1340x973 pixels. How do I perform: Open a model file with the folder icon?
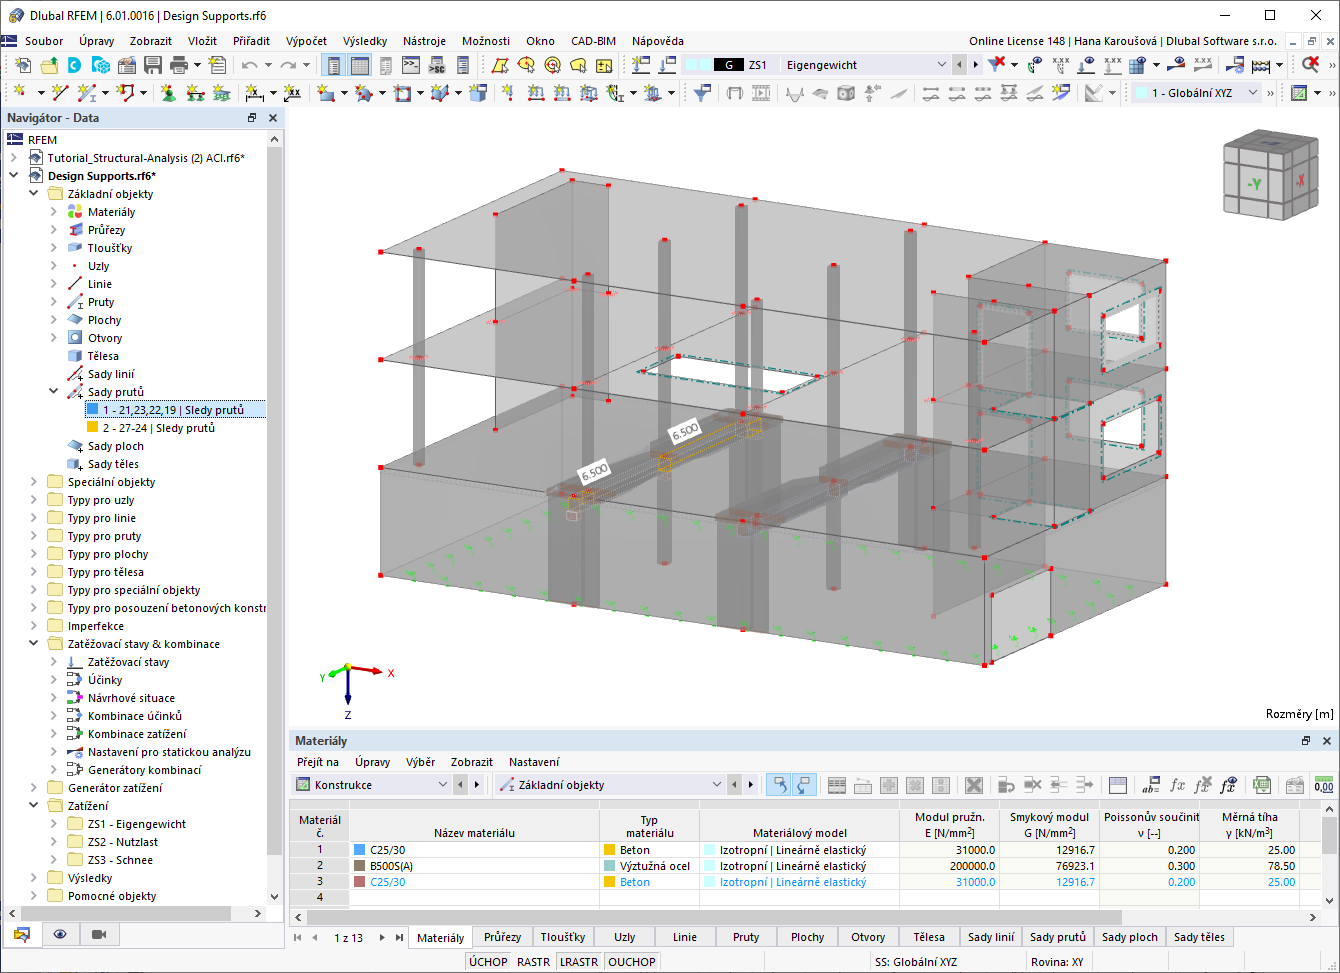click(49, 65)
